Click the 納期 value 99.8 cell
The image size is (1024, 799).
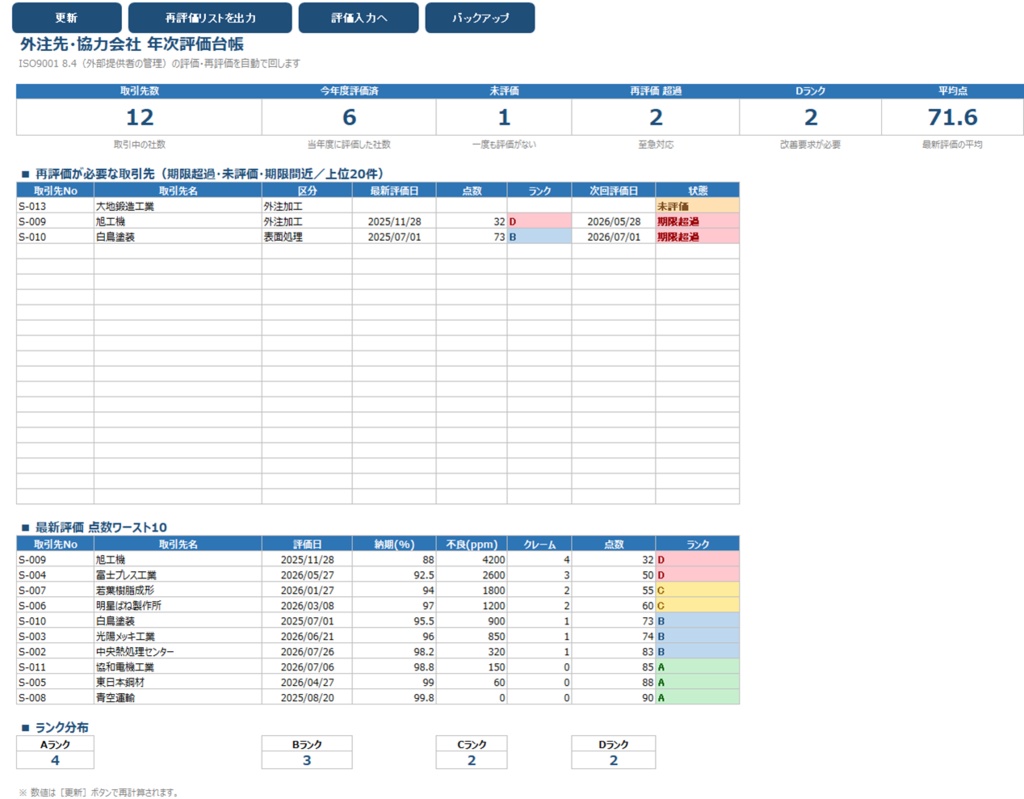point(394,698)
